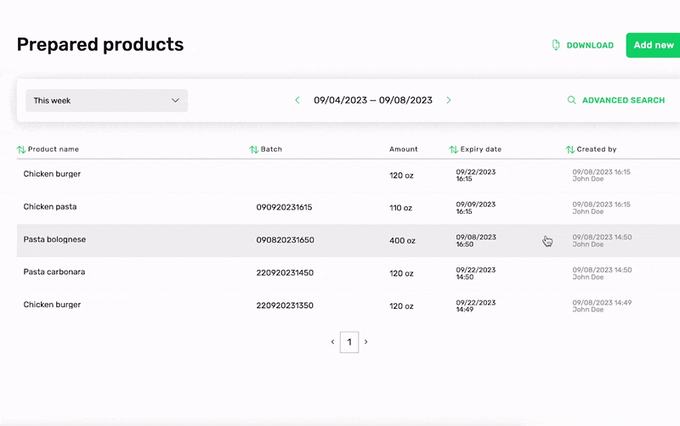Image resolution: width=680 pixels, height=426 pixels.
Task: Click batch number 220920231450
Action: pyautogui.click(x=285, y=273)
